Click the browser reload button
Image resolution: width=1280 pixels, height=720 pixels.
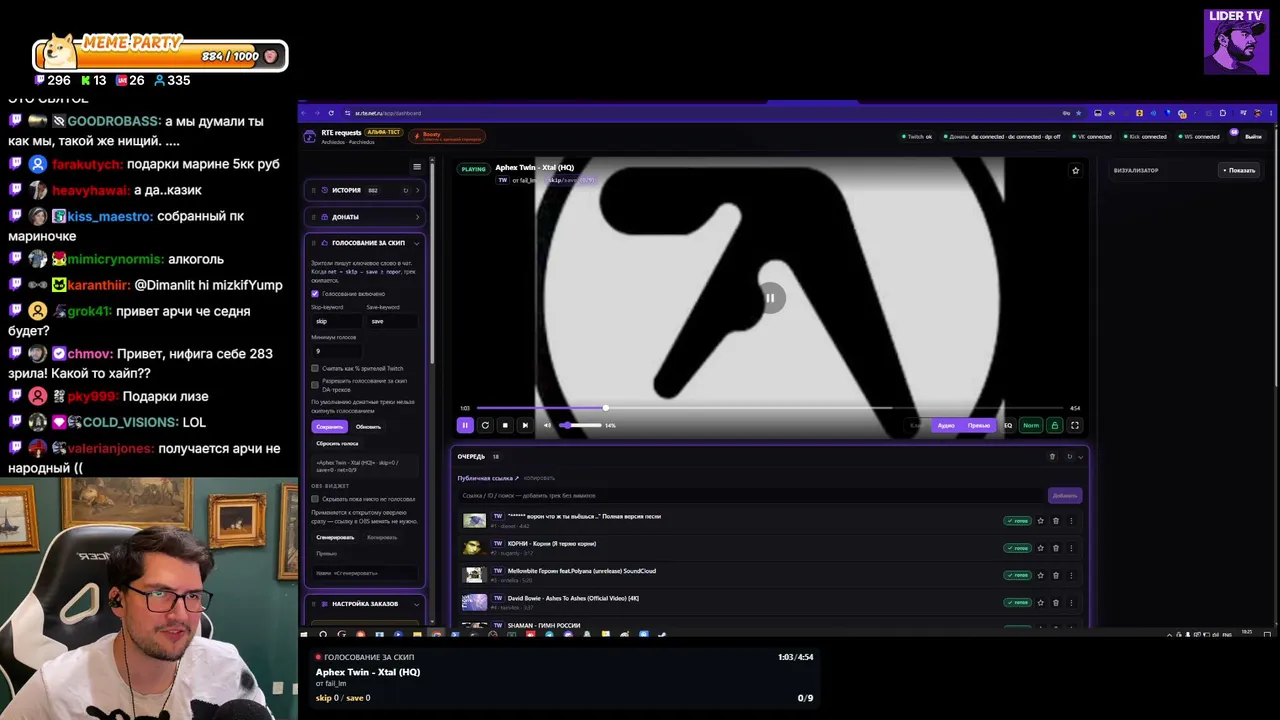pyautogui.click(x=332, y=113)
